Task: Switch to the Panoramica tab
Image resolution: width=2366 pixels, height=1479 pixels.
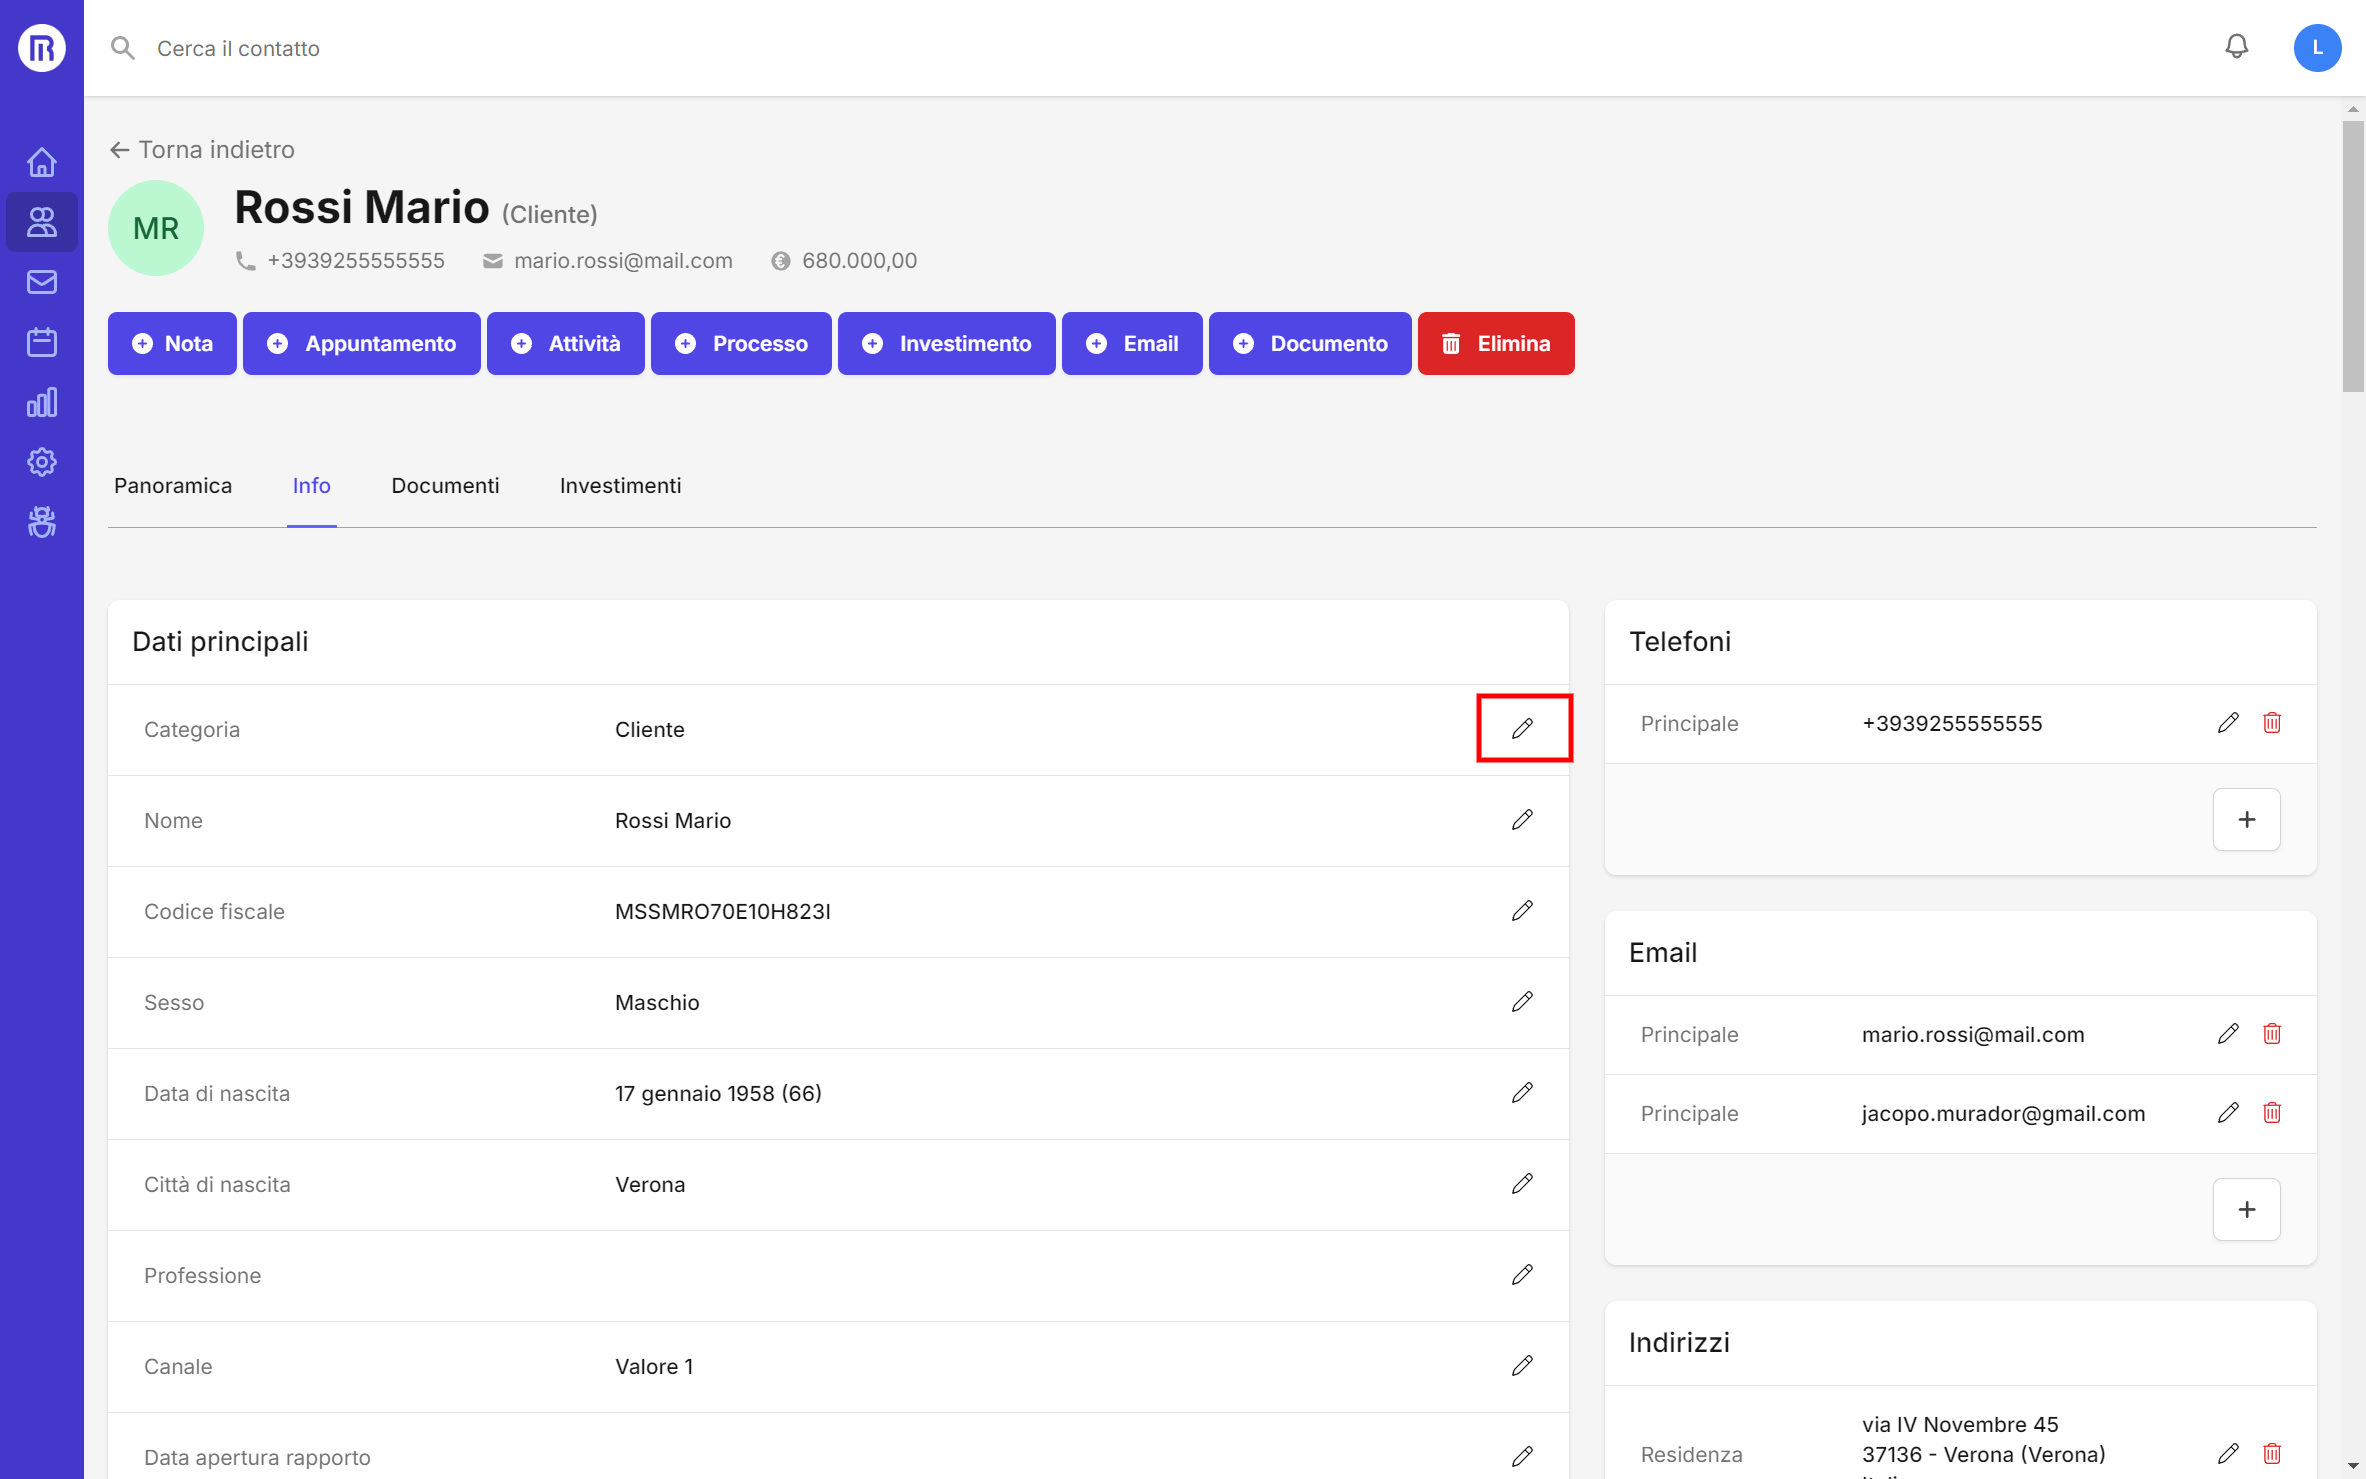Action: click(x=173, y=486)
